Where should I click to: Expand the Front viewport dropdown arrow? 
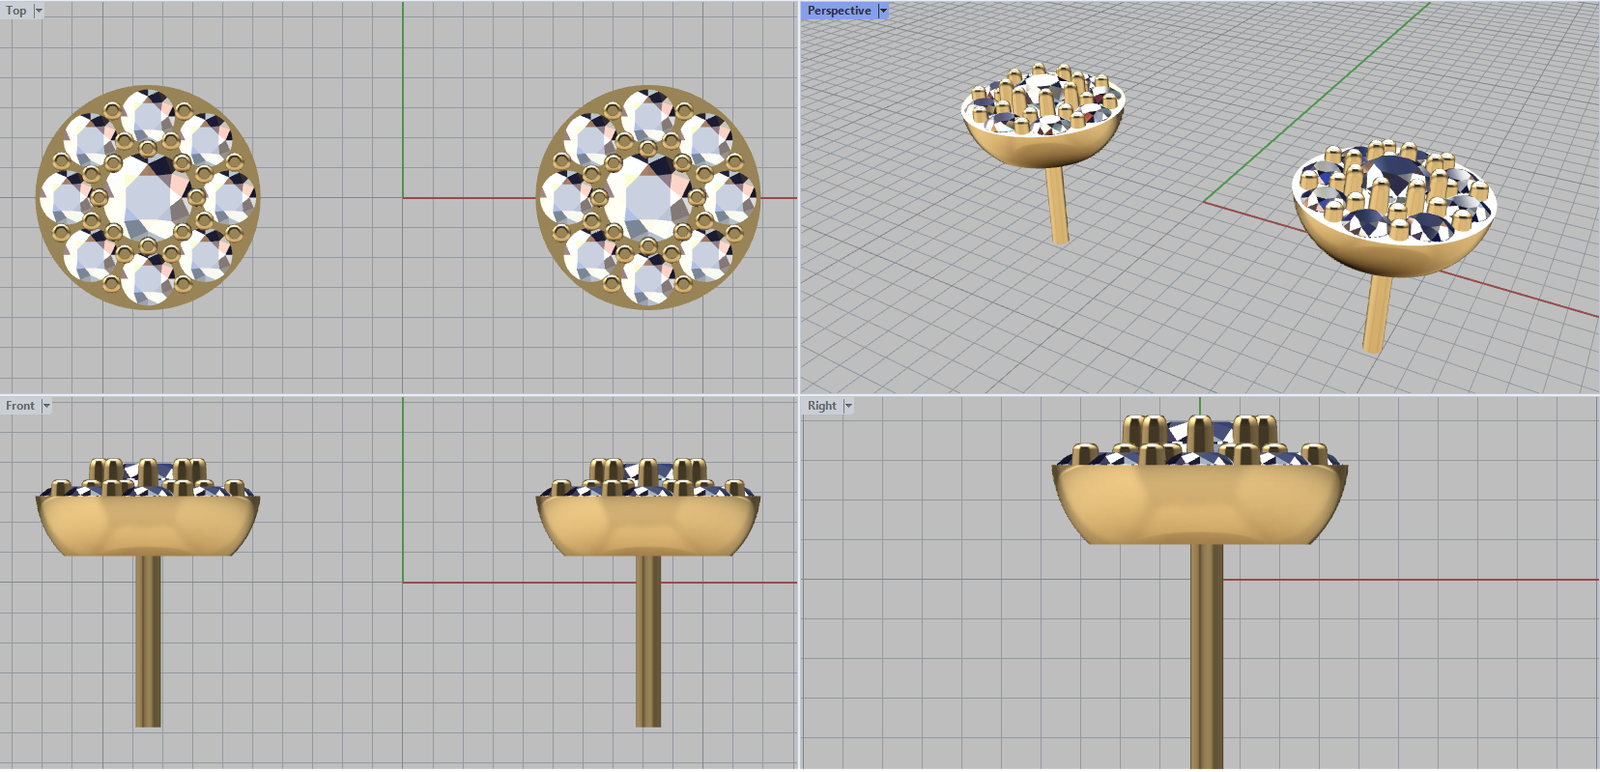click(x=46, y=406)
